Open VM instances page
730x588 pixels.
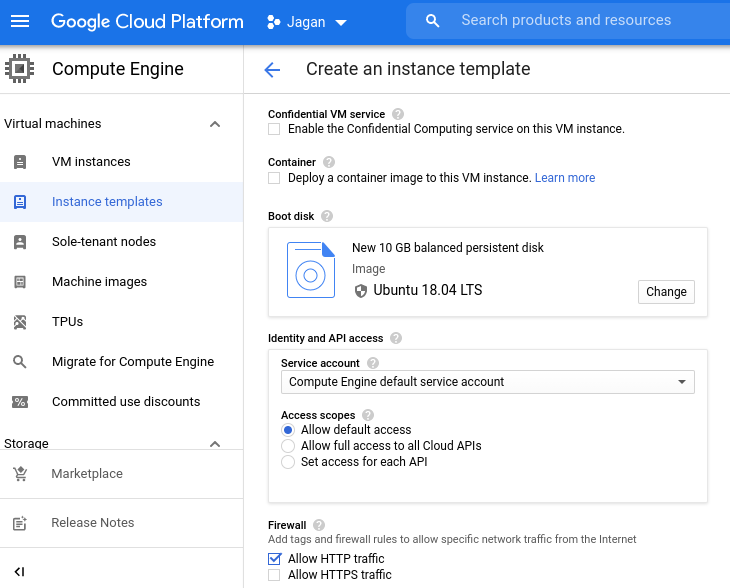(x=91, y=162)
